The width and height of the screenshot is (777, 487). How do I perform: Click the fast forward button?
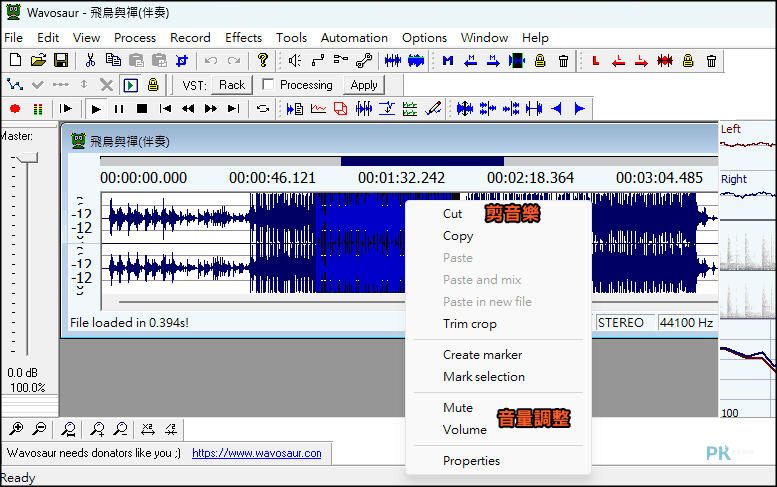pyautogui.click(x=211, y=108)
